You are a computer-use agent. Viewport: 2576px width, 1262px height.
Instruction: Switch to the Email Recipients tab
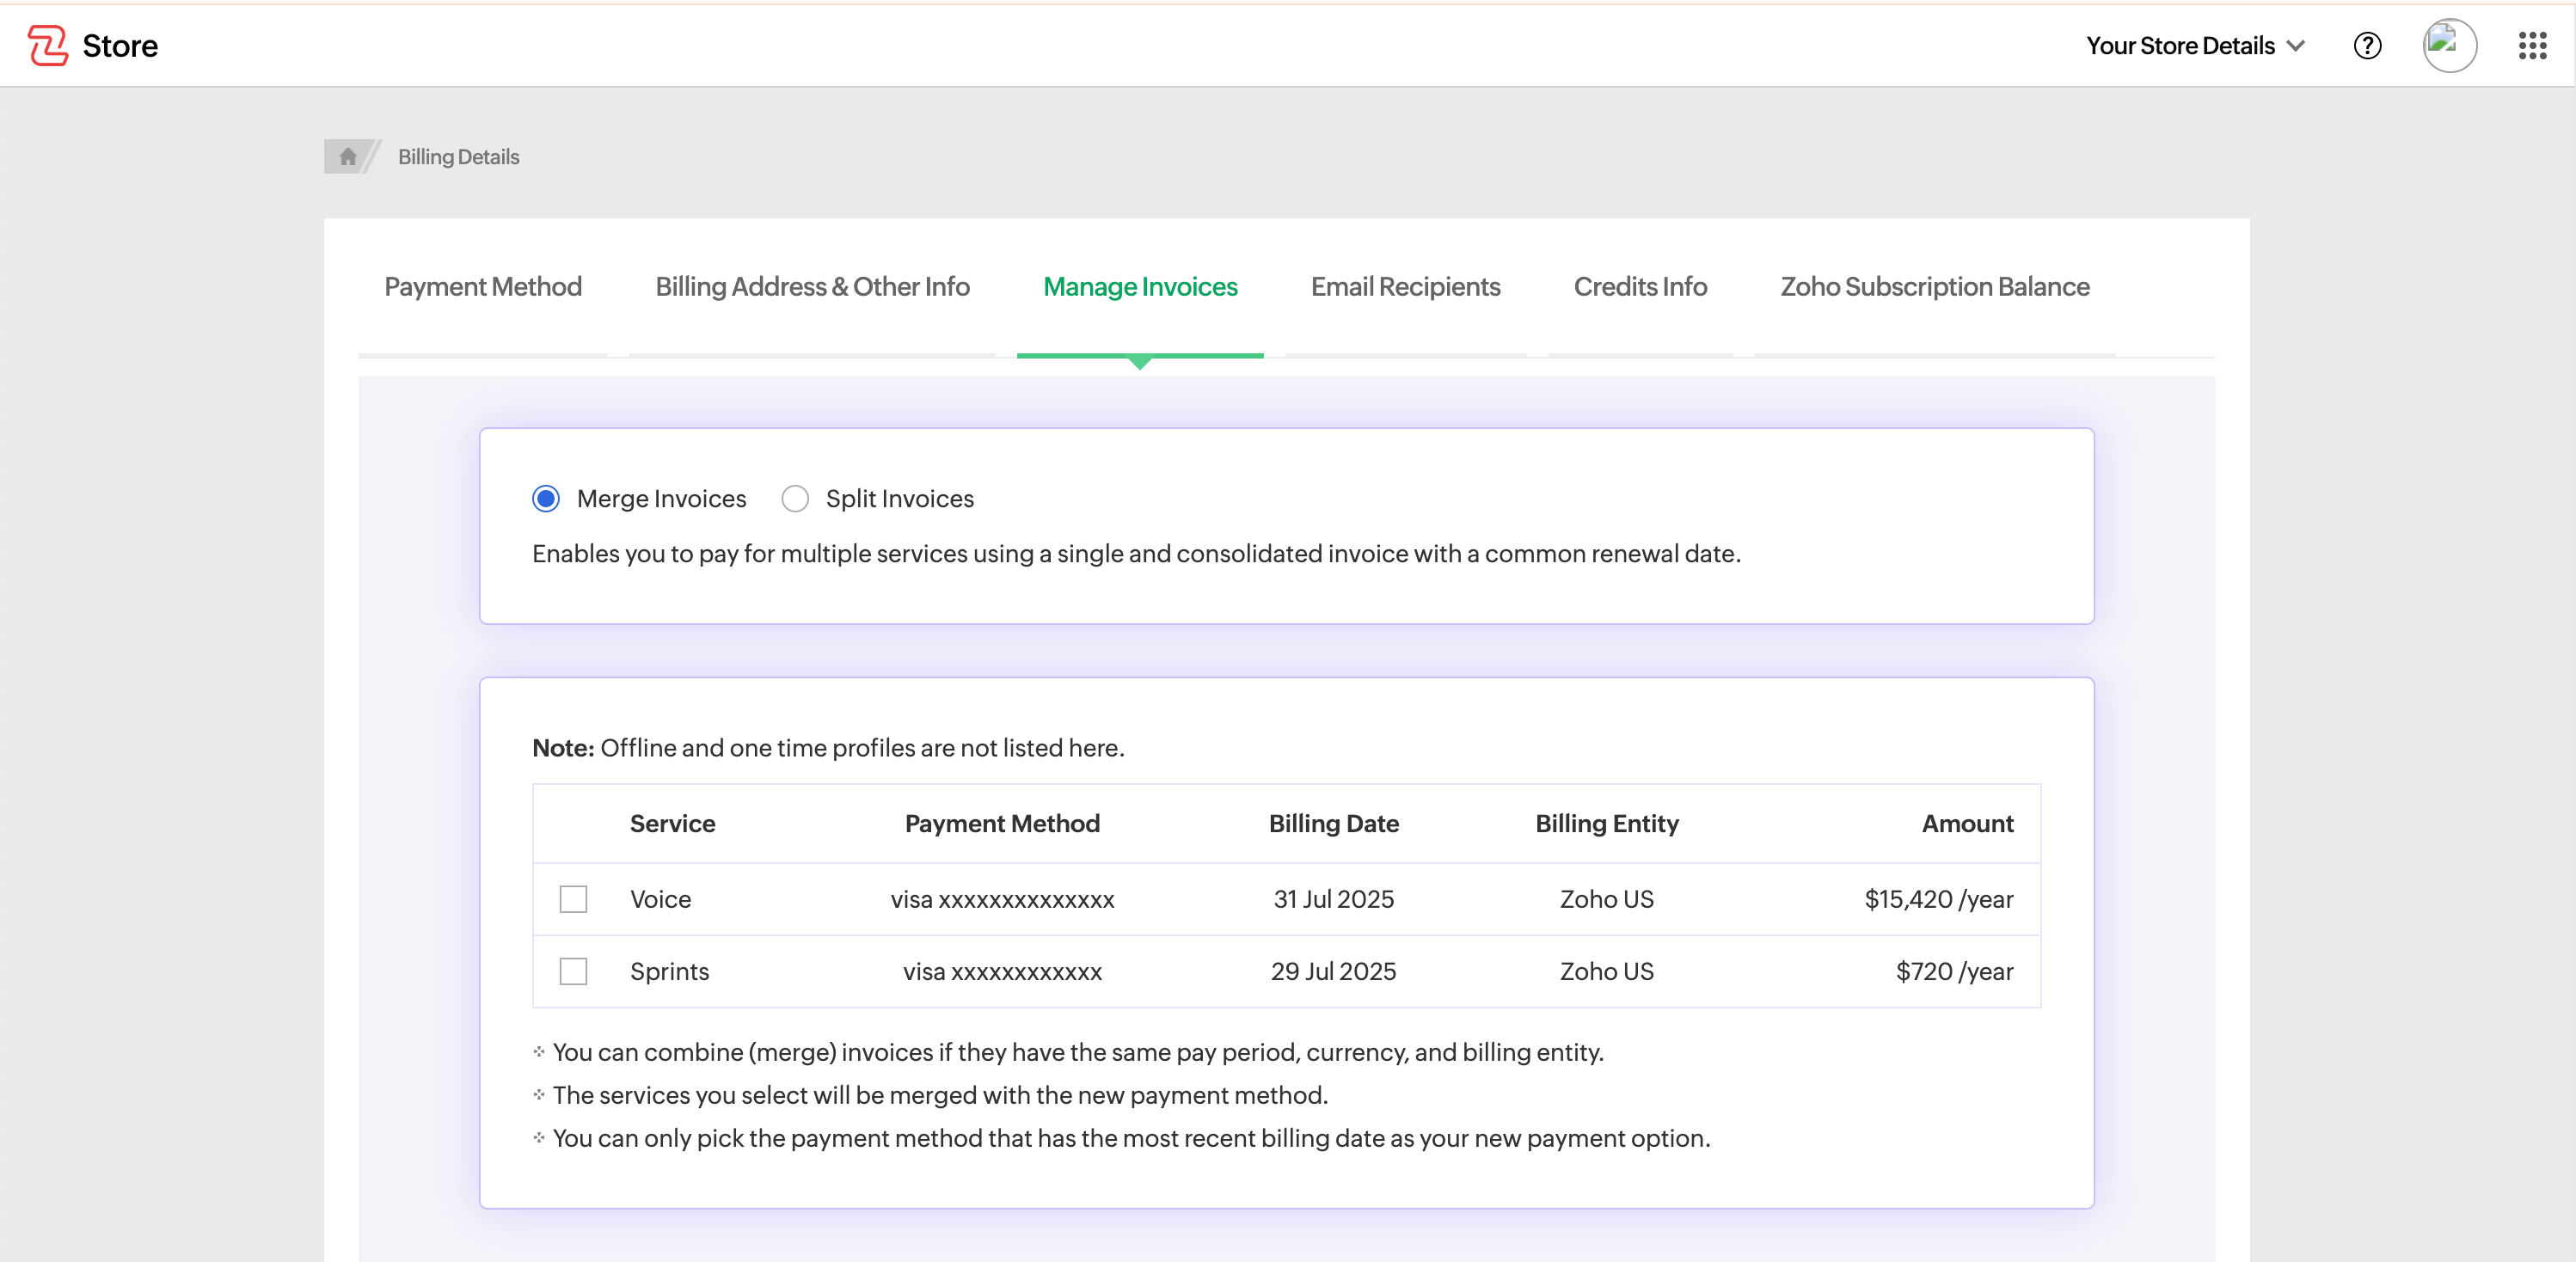[1405, 287]
